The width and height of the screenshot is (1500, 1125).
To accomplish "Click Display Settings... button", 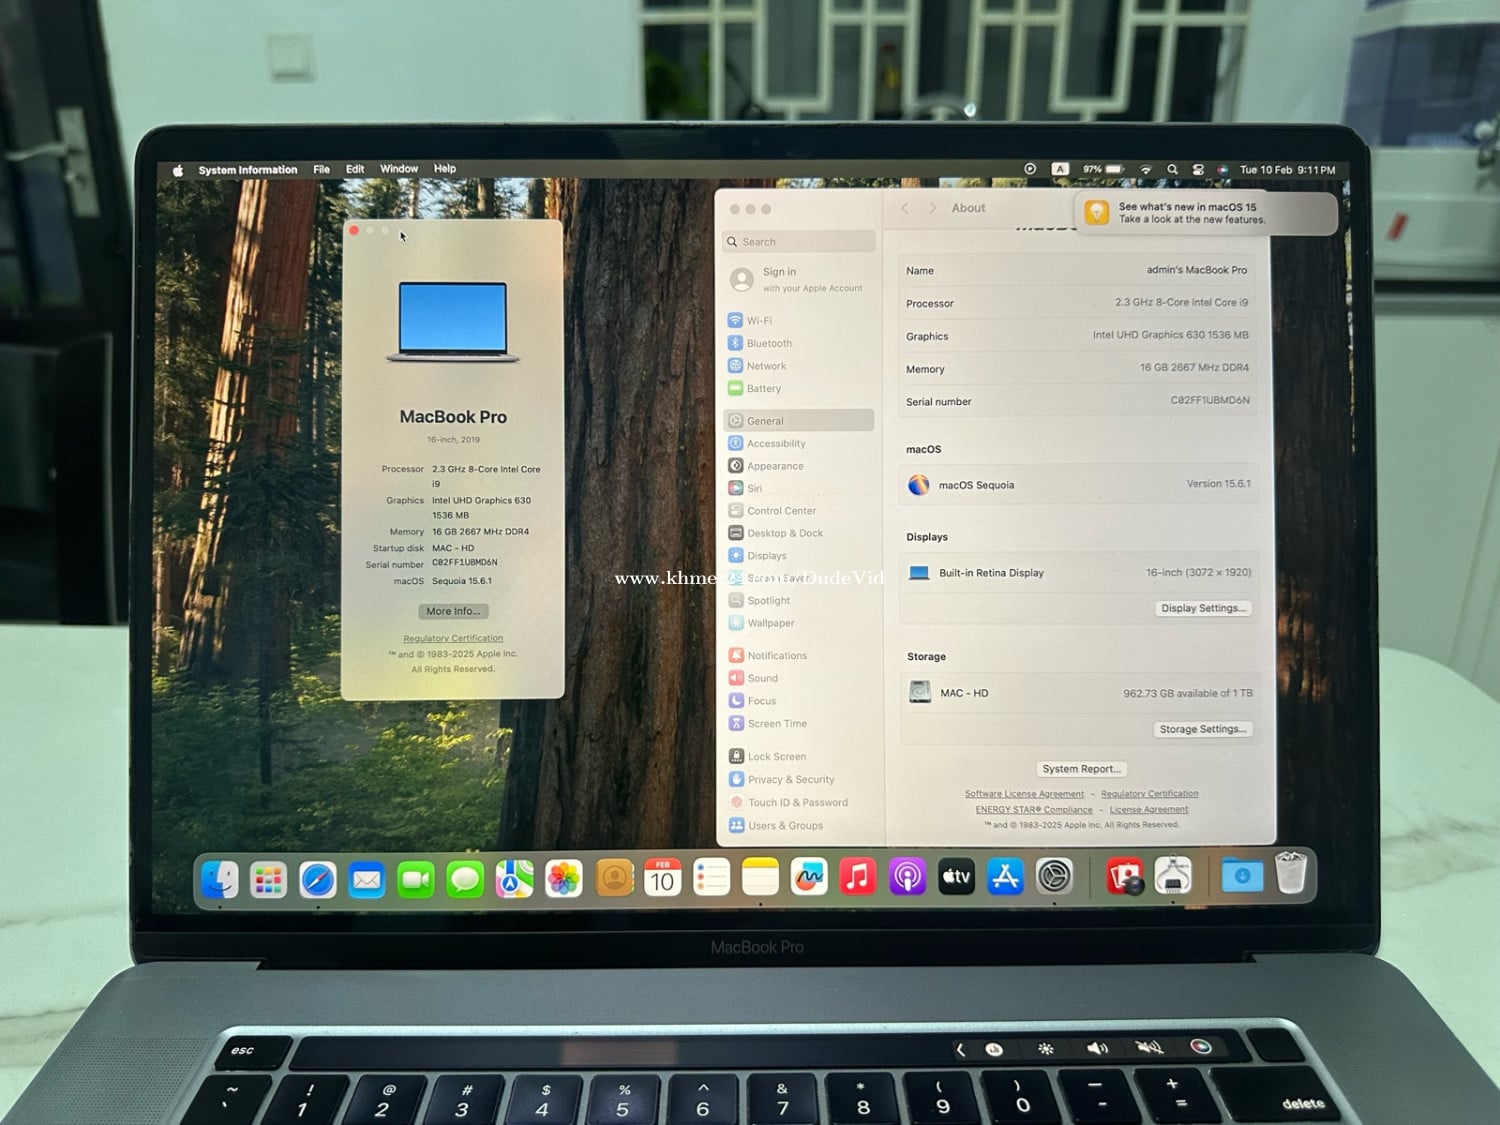I will [1203, 608].
